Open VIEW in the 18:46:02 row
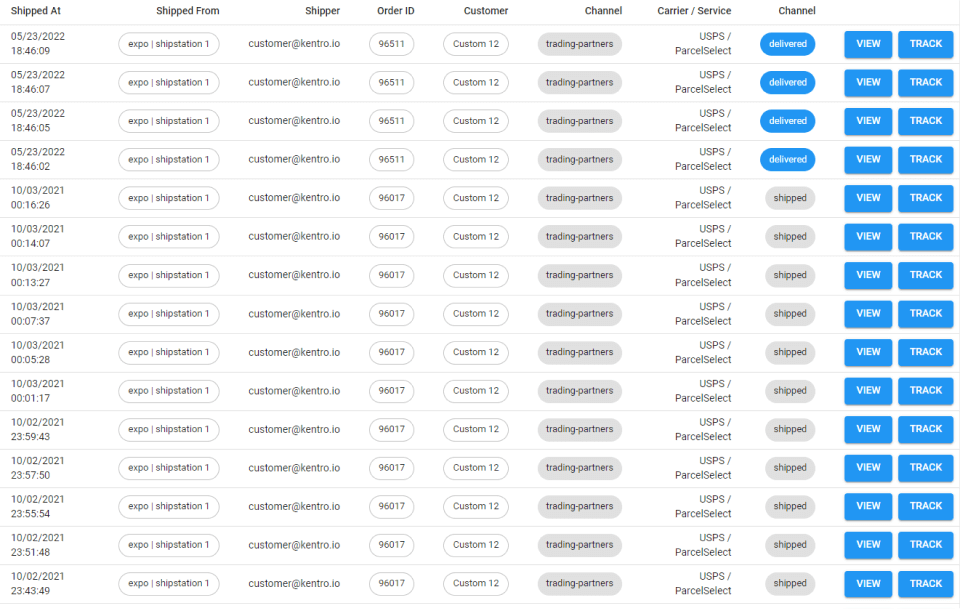Image resolution: width=960 pixels, height=609 pixels. pyautogui.click(x=868, y=160)
